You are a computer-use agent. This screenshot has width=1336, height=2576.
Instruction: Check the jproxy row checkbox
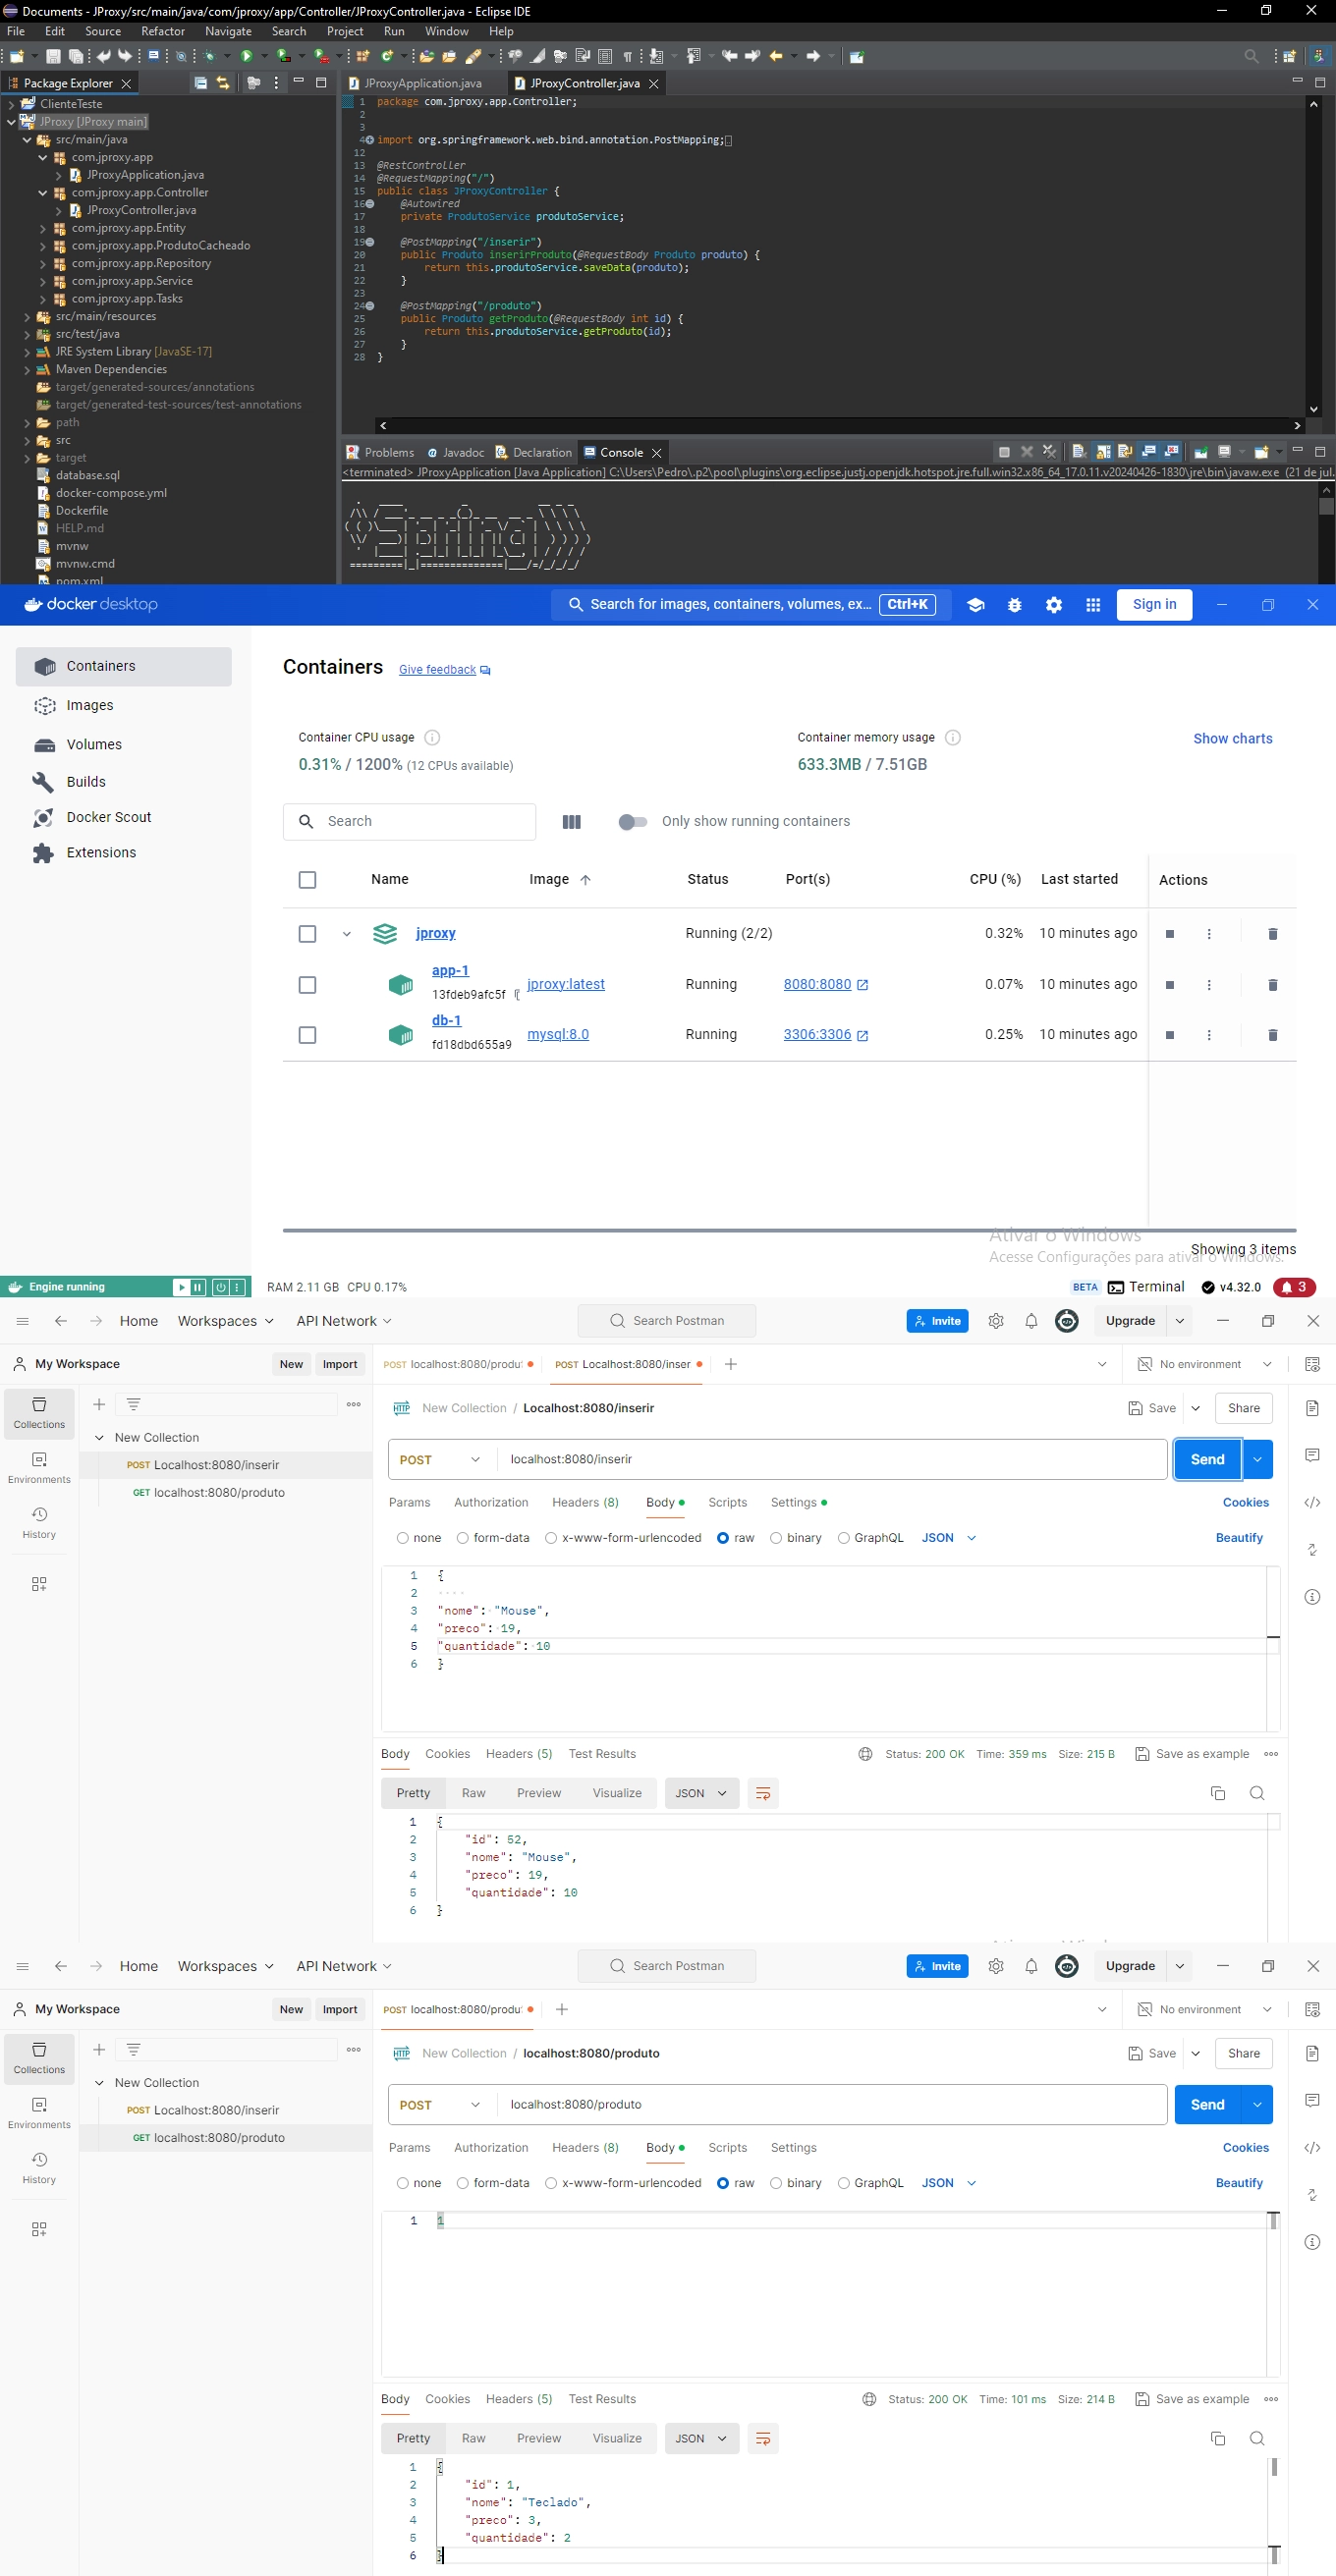point(307,934)
